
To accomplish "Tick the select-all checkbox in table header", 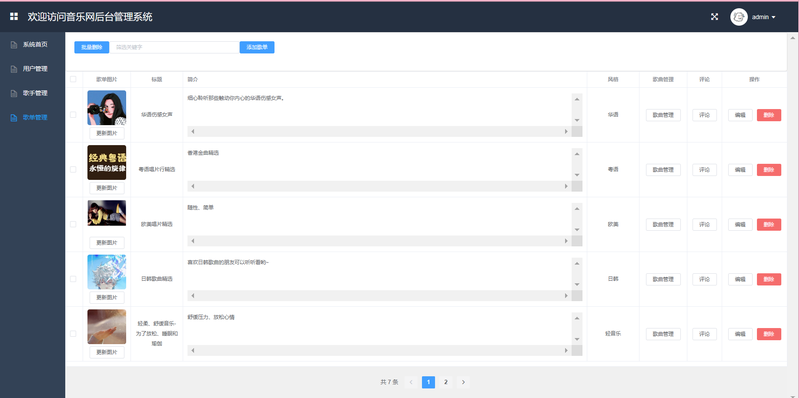I will pyautogui.click(x=73, y=79).
